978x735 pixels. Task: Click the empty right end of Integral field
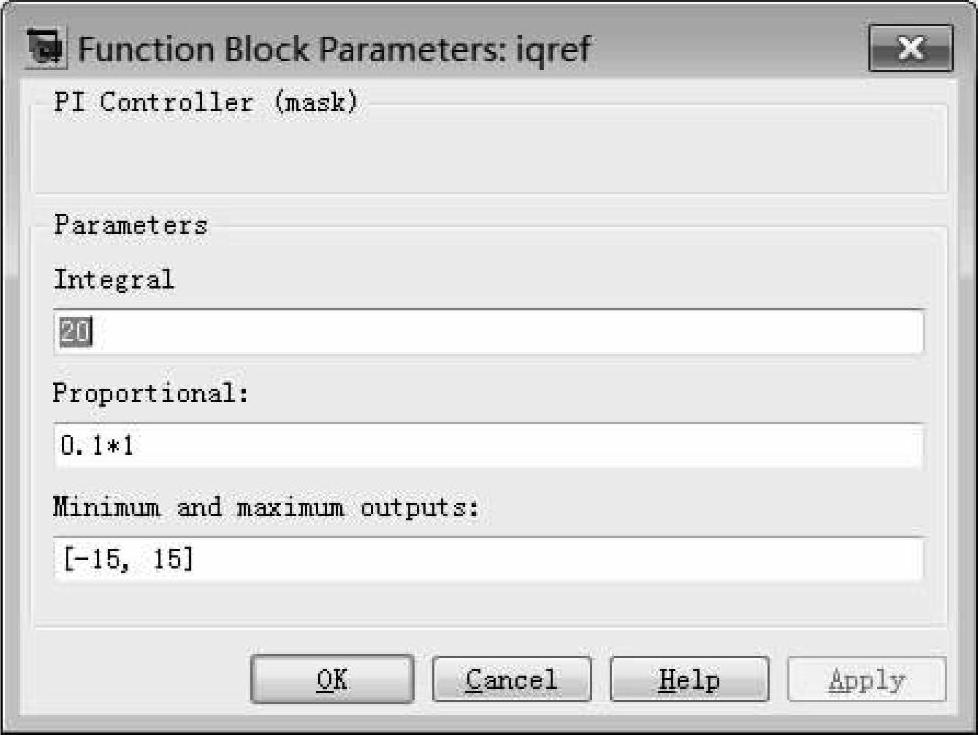click(800, 332)
